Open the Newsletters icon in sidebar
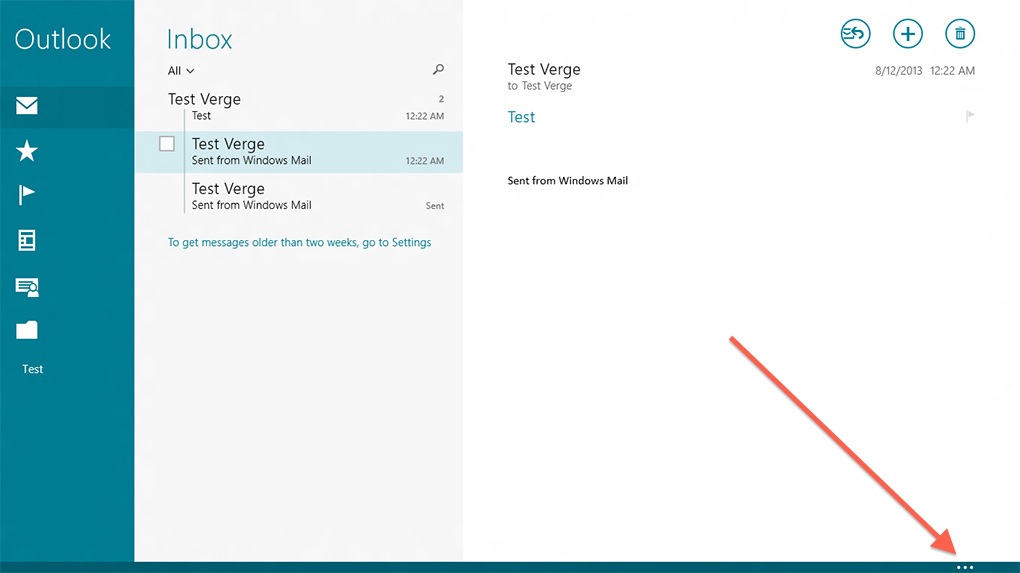Viewport: 1020px width, 573px height. coord(27,241)
